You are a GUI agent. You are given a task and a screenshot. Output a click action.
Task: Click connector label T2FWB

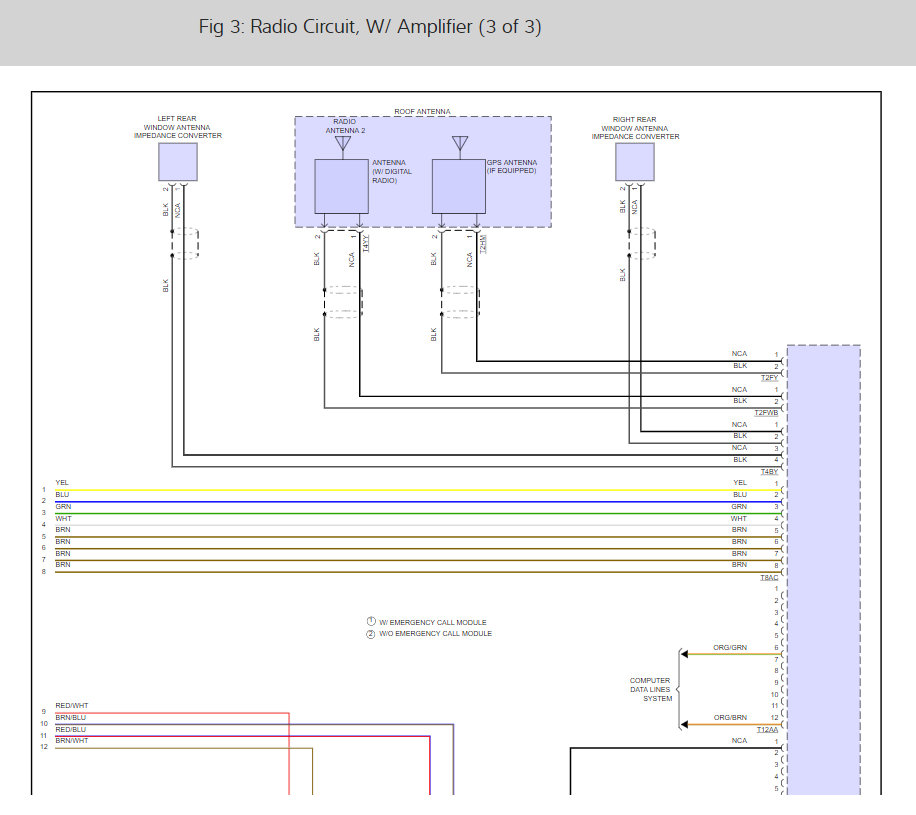[x=766, y=413]
